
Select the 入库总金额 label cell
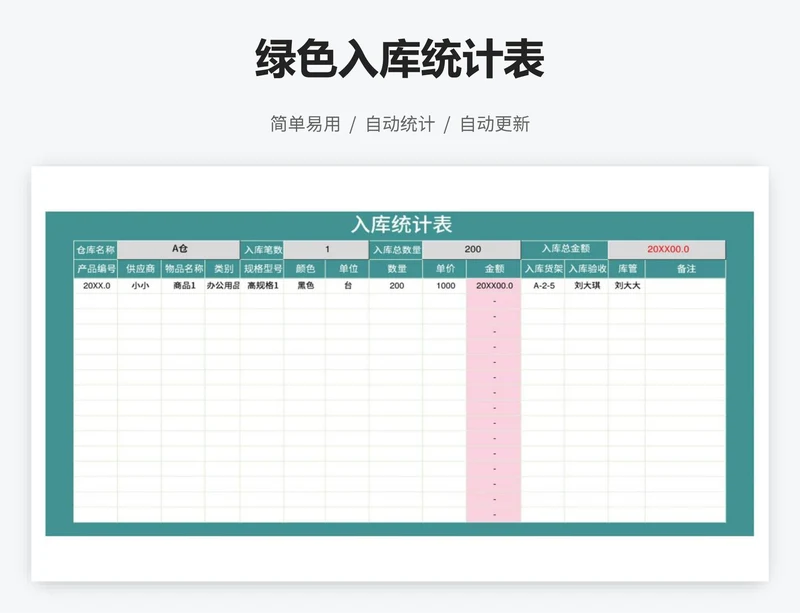point(565,249)
